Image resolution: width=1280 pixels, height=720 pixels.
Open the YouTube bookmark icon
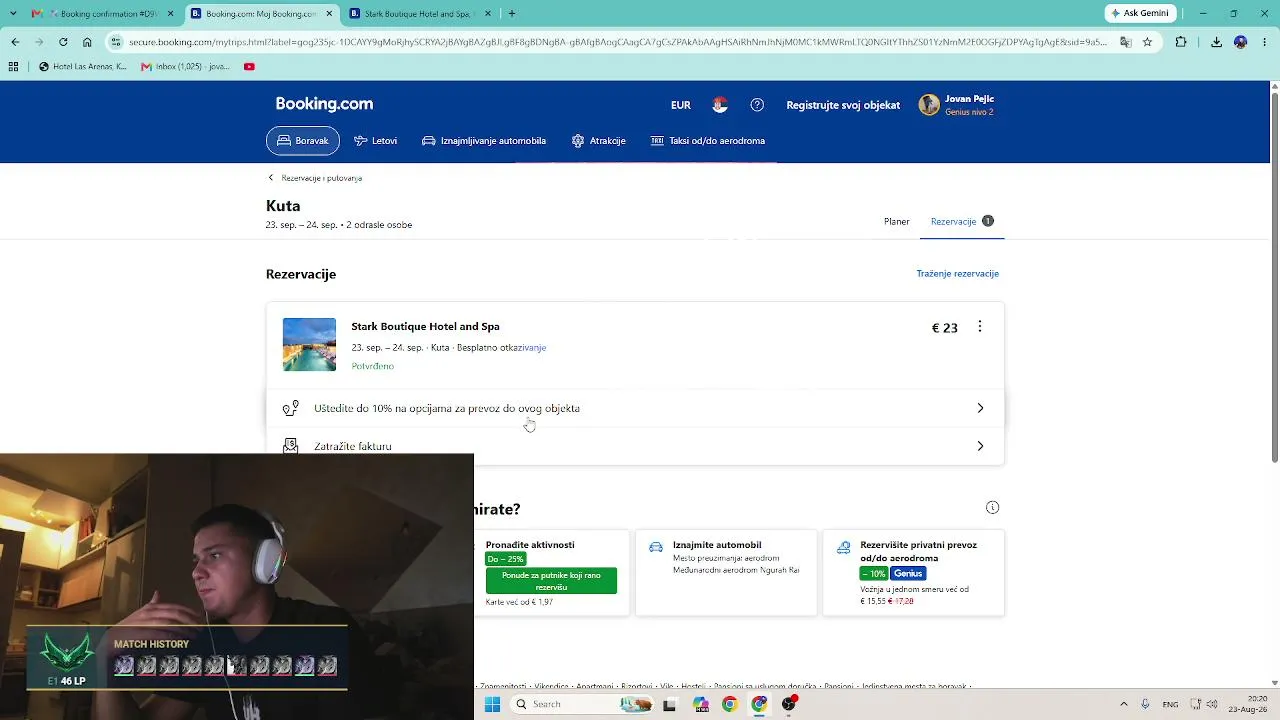pyautogui.click(x=249, y=67)
